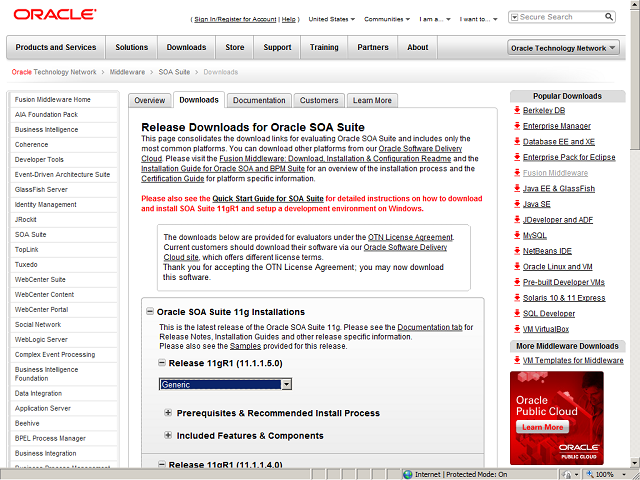Image resolution: width=640 pixels, height=480 pixels.
Task: Expand Included Features & Components
Action: [x=168, y=436]
